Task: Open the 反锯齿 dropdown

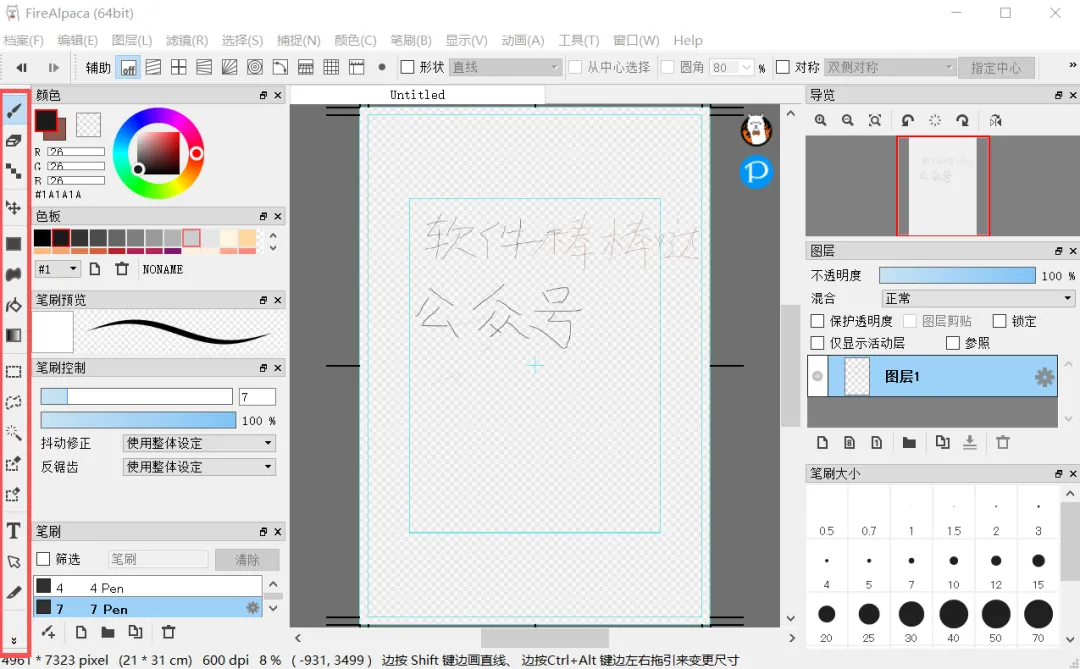Action: pyautogui.click(x=199, y=466)
